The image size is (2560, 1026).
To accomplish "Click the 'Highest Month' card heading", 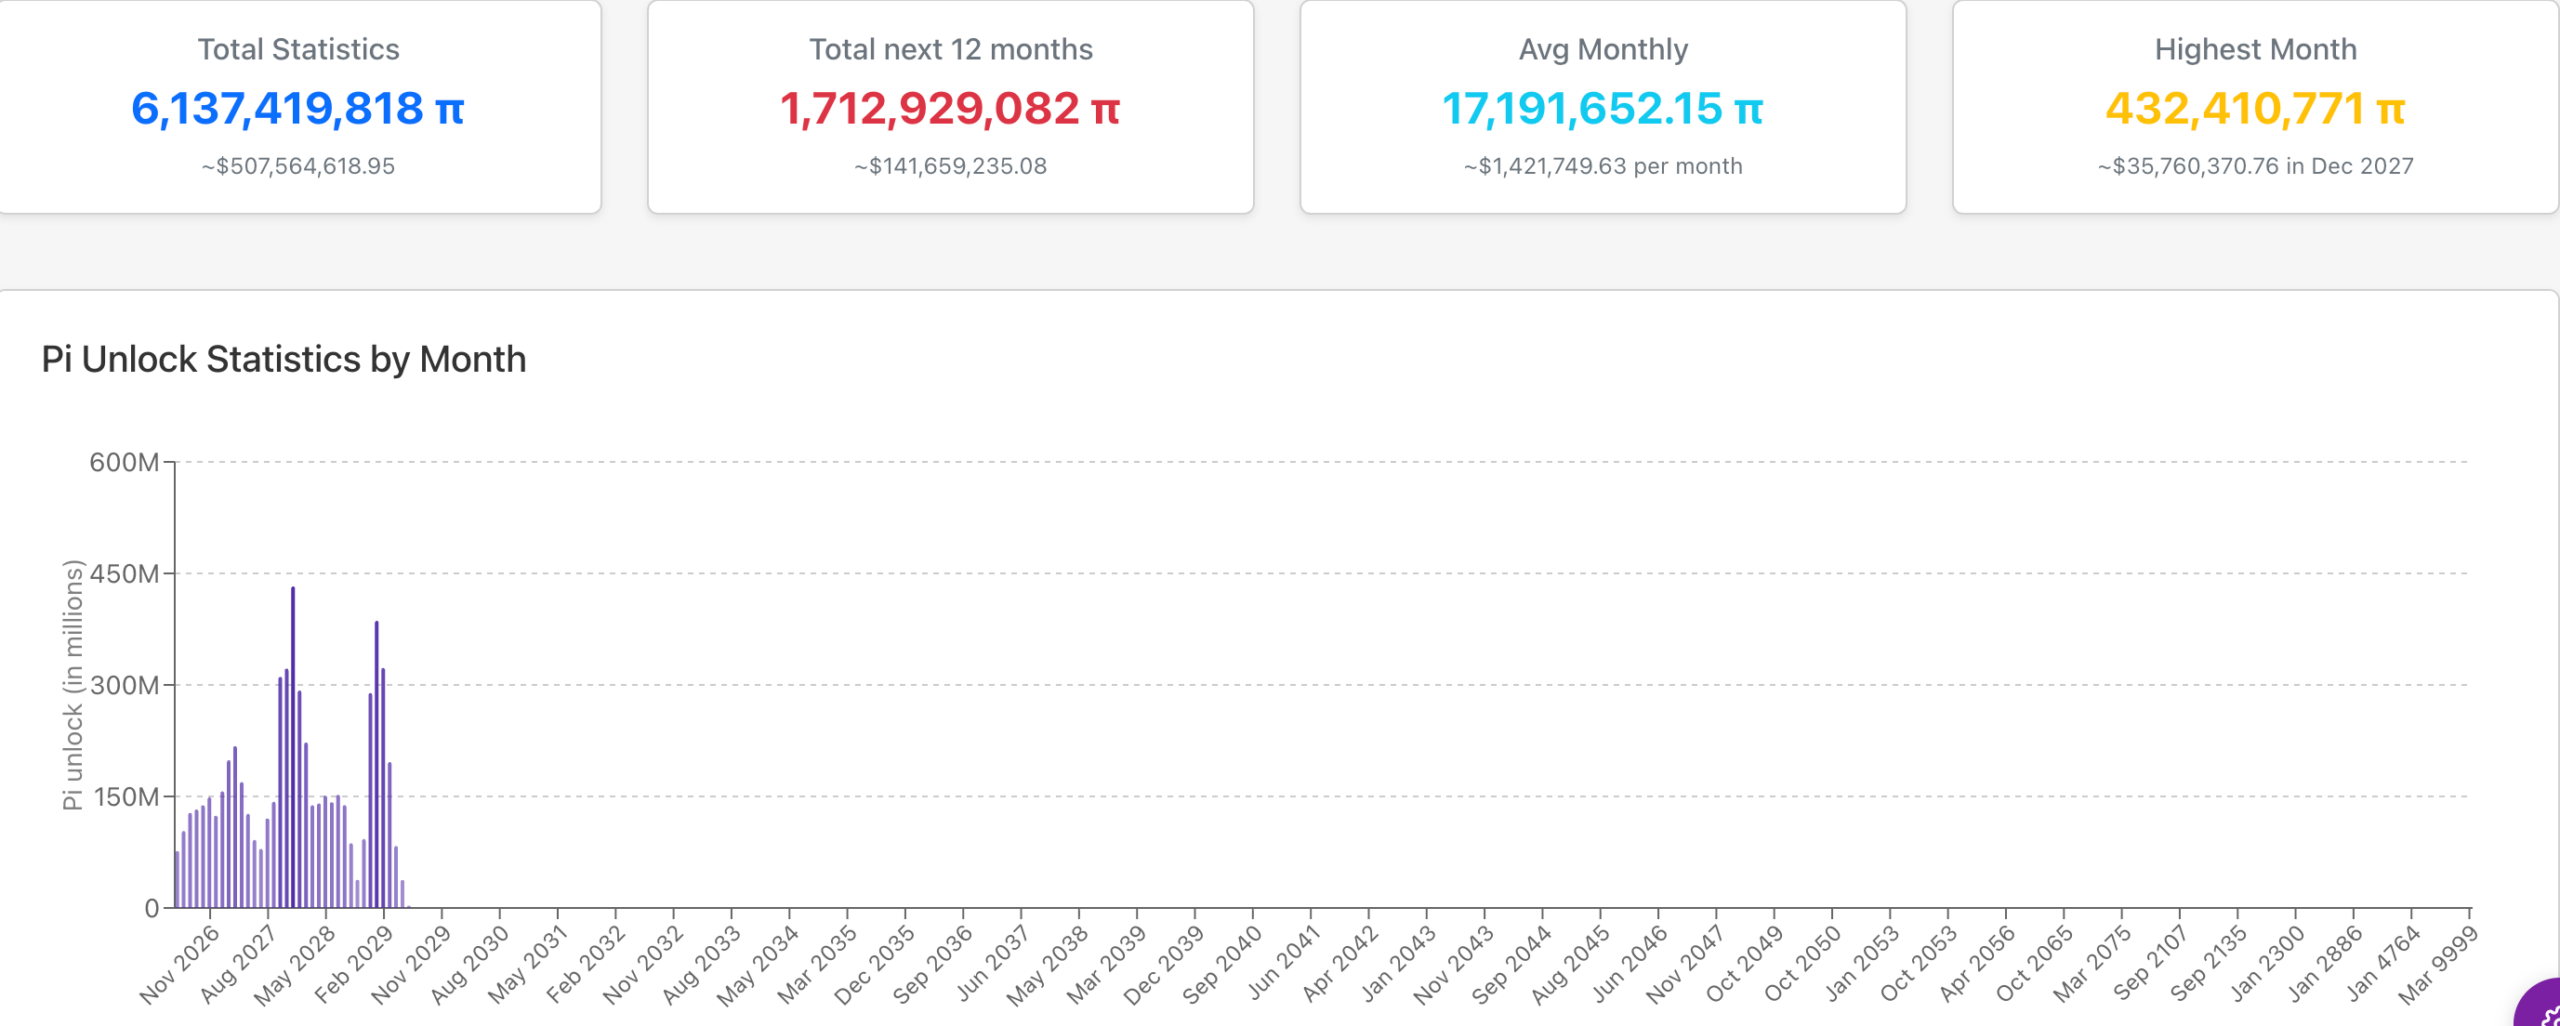I will coord(2255,49).
